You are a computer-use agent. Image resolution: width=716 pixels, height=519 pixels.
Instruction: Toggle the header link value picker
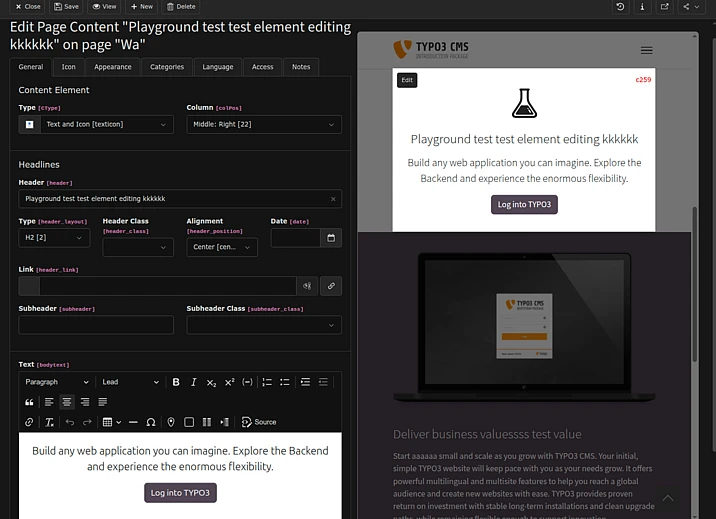(x=308, y=286)
